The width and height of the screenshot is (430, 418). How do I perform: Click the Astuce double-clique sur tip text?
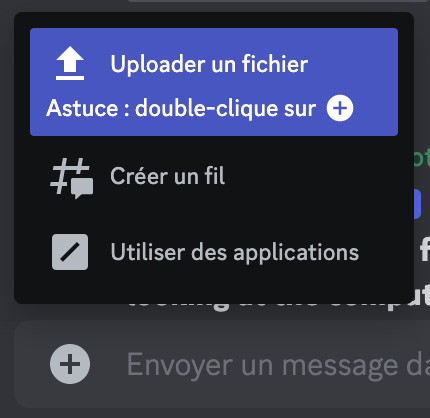coord(181,108)
